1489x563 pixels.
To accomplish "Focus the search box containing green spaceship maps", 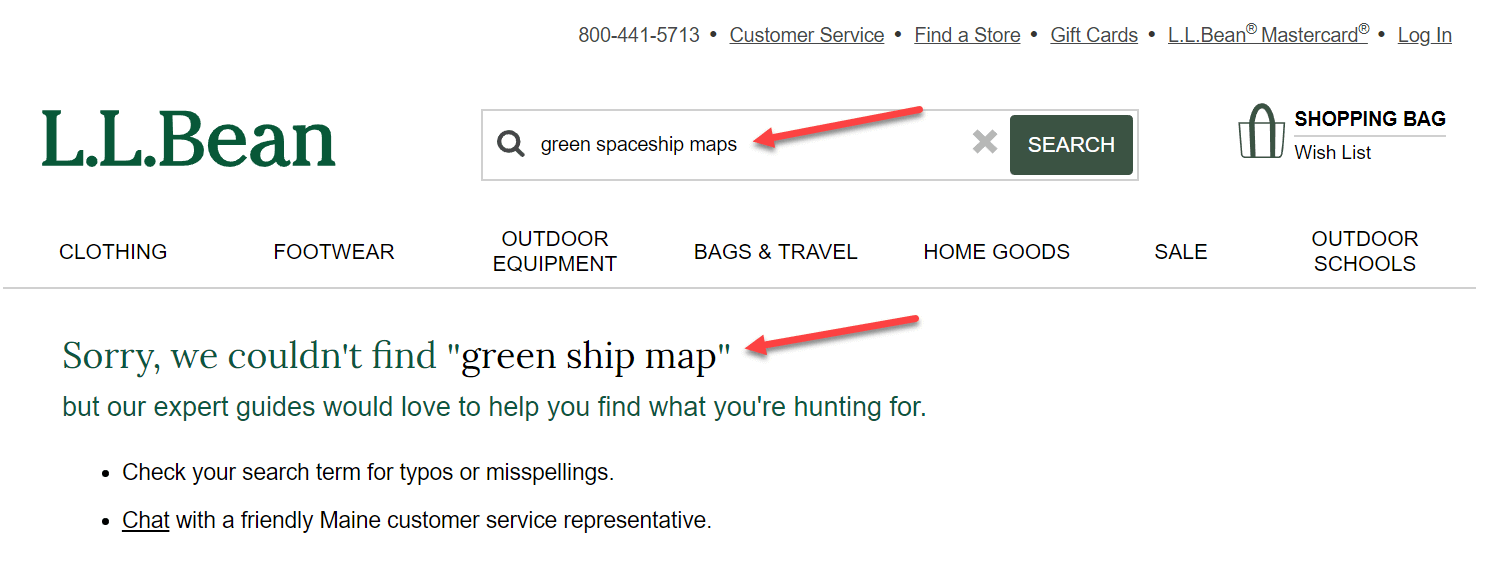I will (x=745, y=145).
